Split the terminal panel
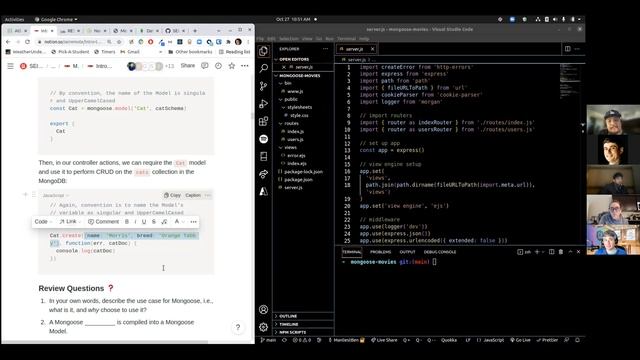The height and width of the screenshot is (360, 640). (551, 252)
